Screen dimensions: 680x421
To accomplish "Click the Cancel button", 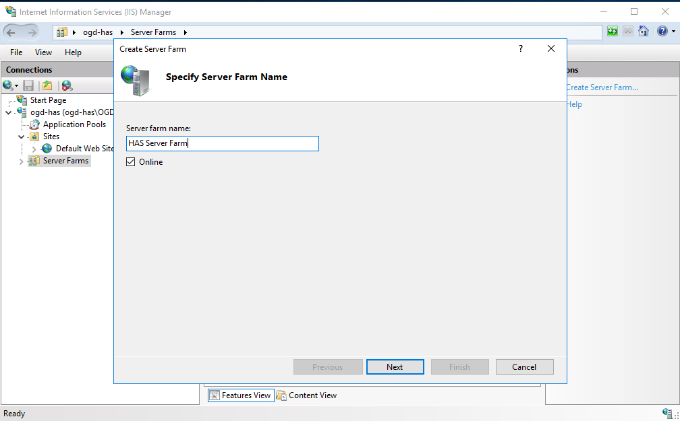I will [x=524, y=367].
